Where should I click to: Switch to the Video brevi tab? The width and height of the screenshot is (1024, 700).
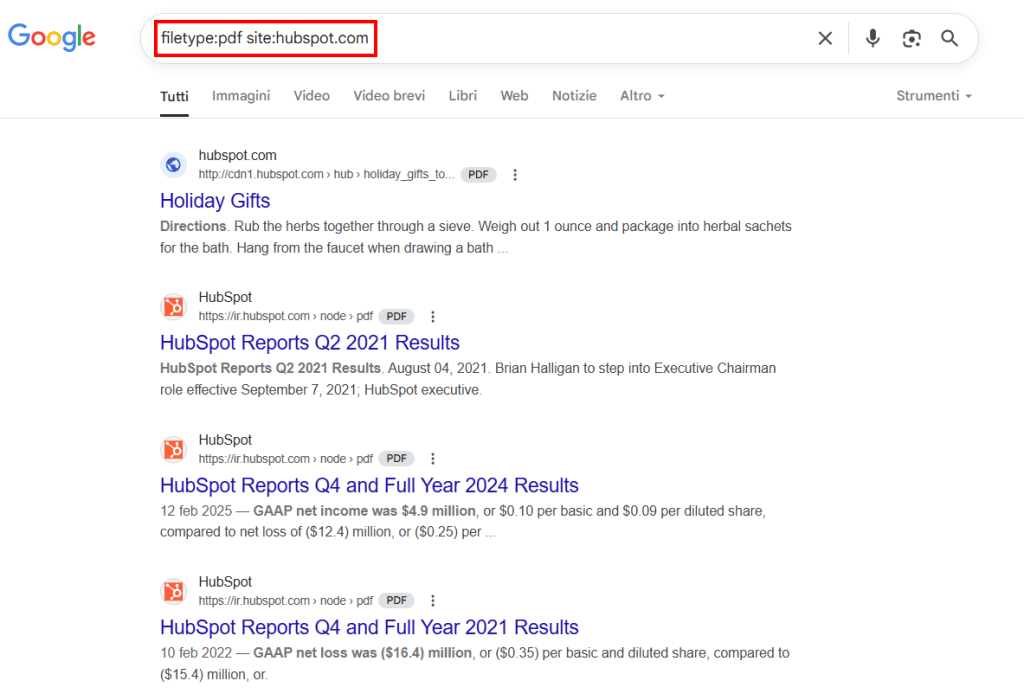pyautogui.click(x=389, y=96)
